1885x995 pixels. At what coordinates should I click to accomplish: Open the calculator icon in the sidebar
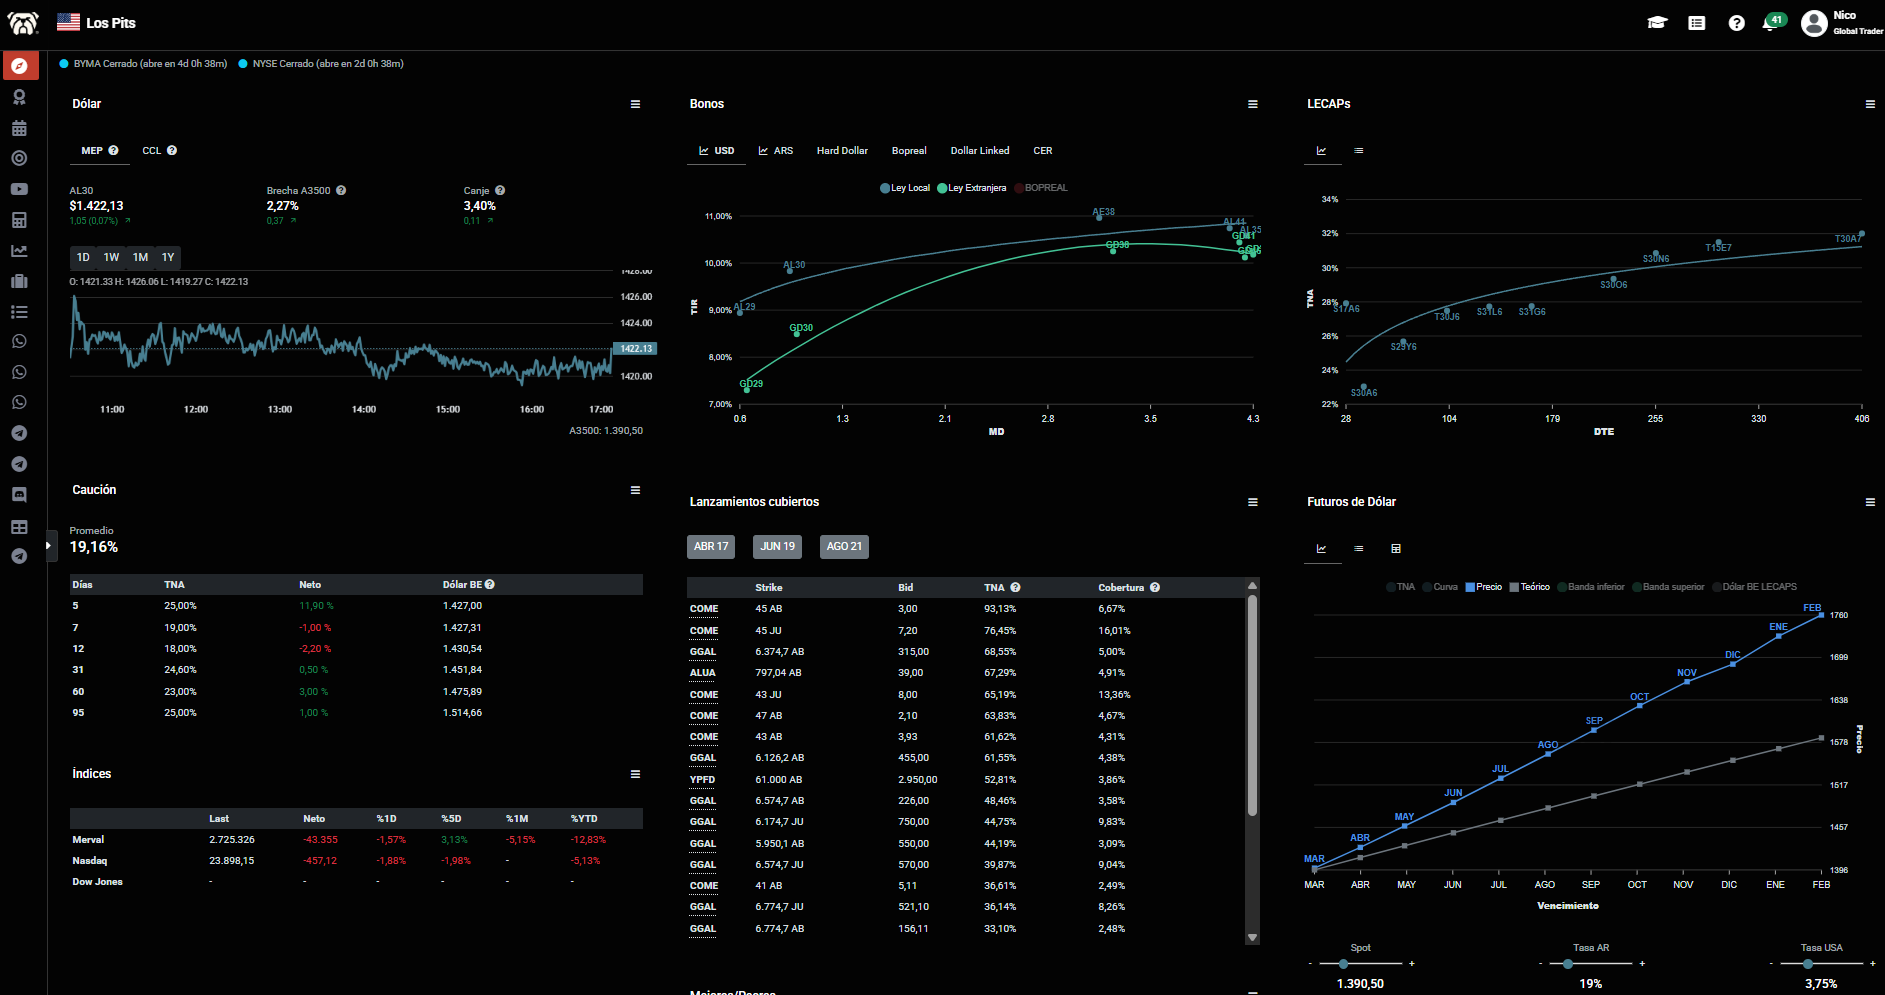(x=19, y=220)
